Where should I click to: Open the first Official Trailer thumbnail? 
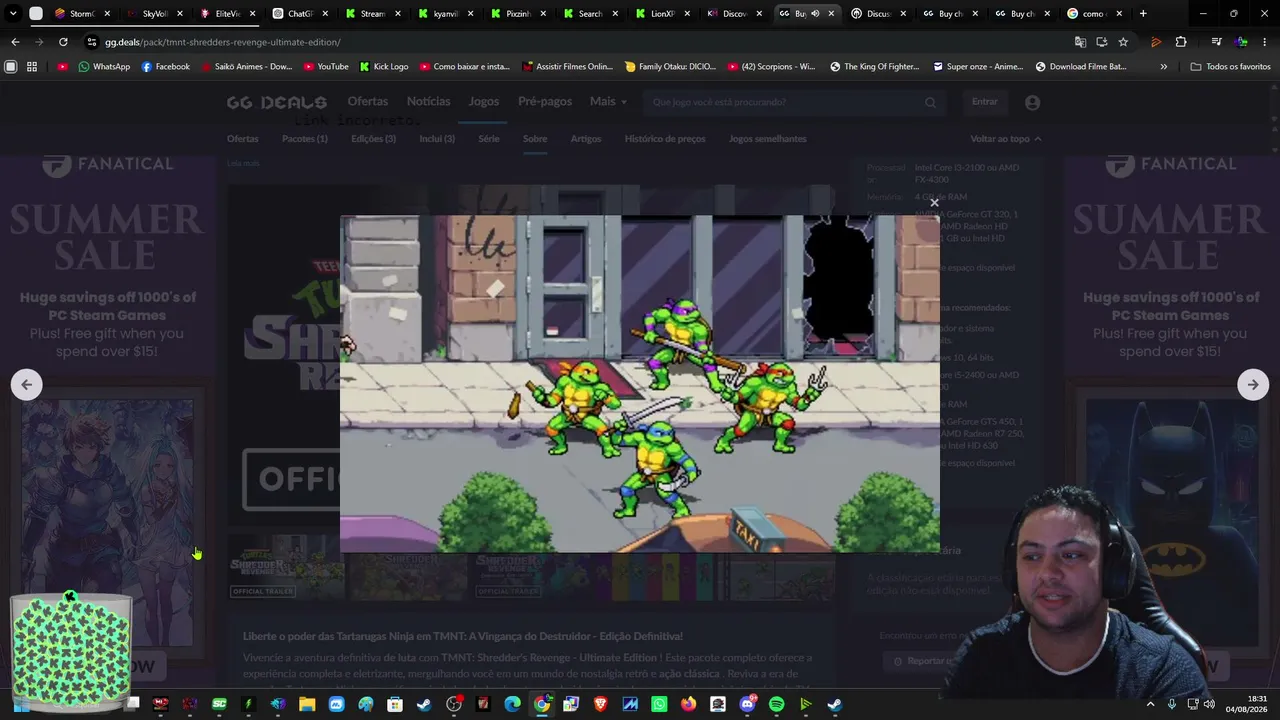click(x=286, y=567)
